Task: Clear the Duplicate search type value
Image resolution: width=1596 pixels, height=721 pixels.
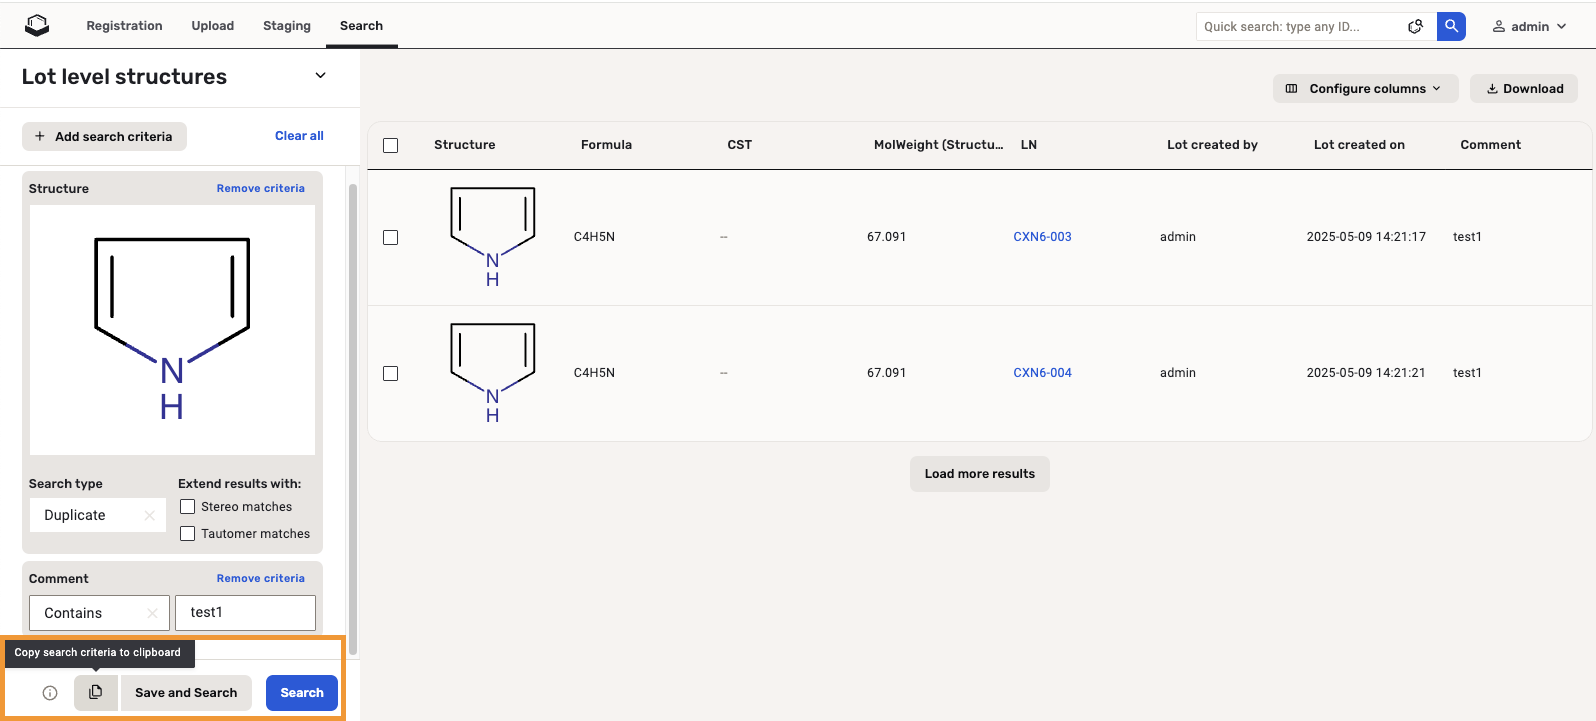Action: coord(150,516)
